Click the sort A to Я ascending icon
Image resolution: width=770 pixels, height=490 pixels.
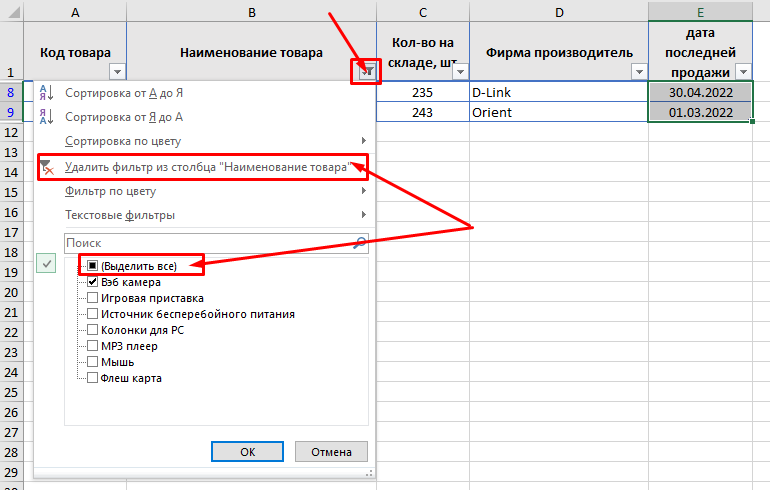tap(47, 93)
